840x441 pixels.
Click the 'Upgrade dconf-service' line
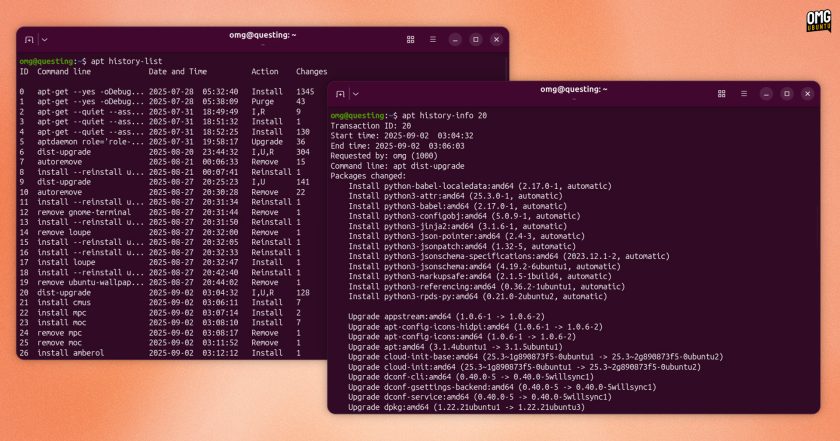(x=480, y=397)
